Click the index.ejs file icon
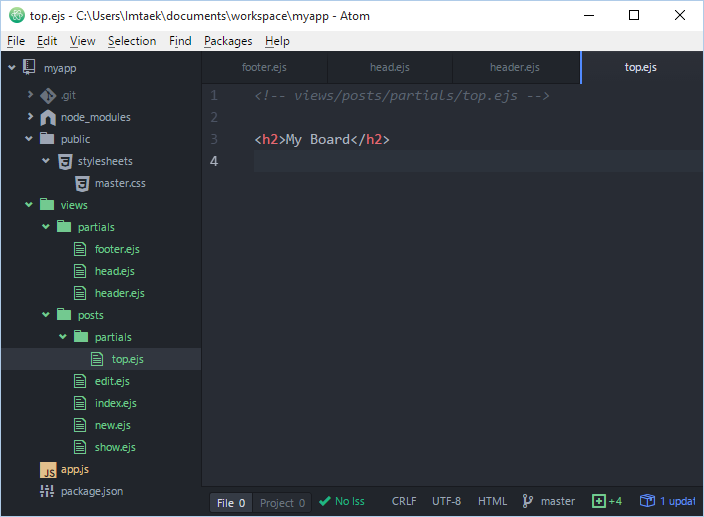Viewport: 704px width, 517px height. [80, 403]
